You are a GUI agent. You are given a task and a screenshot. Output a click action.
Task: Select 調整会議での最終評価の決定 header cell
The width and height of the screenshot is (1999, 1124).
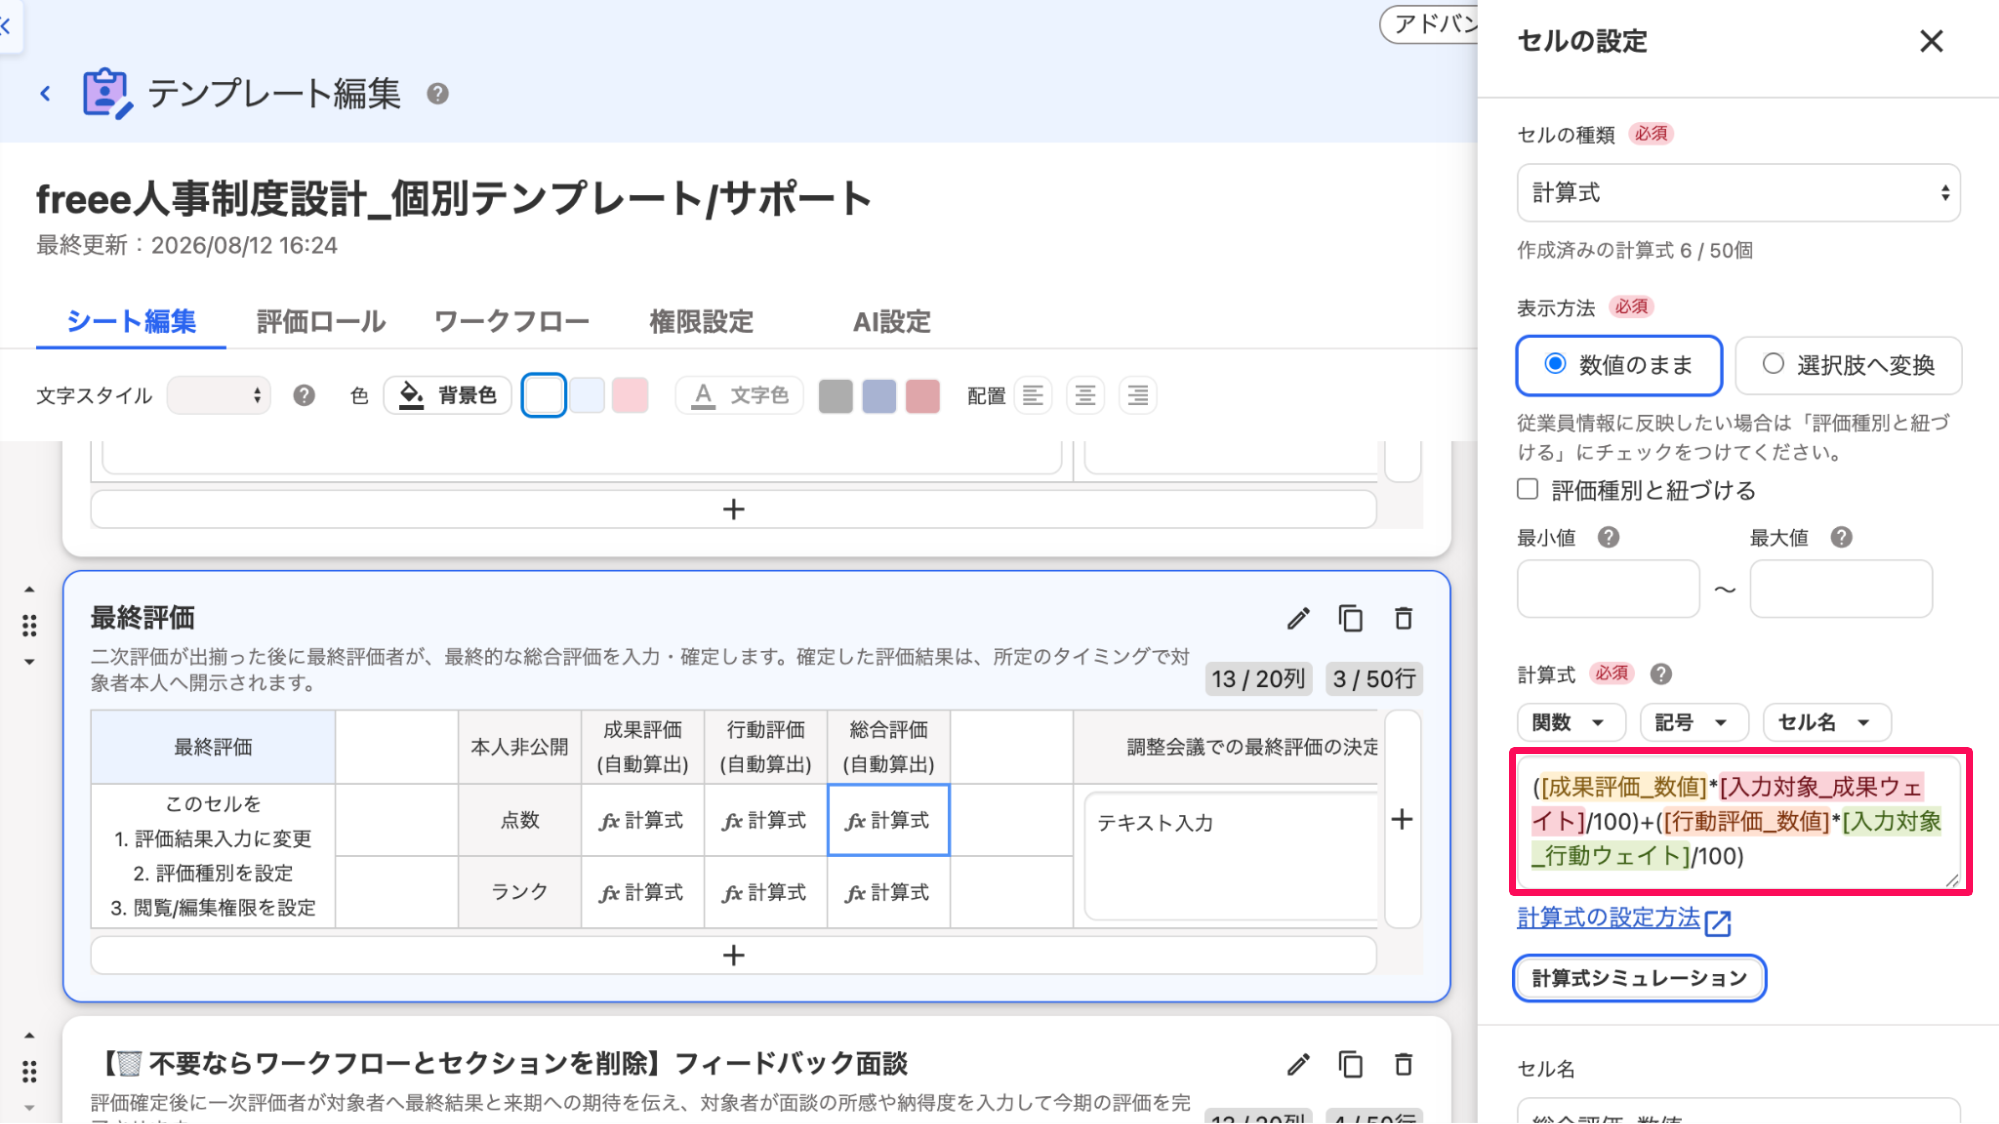tap(1228, 747)
